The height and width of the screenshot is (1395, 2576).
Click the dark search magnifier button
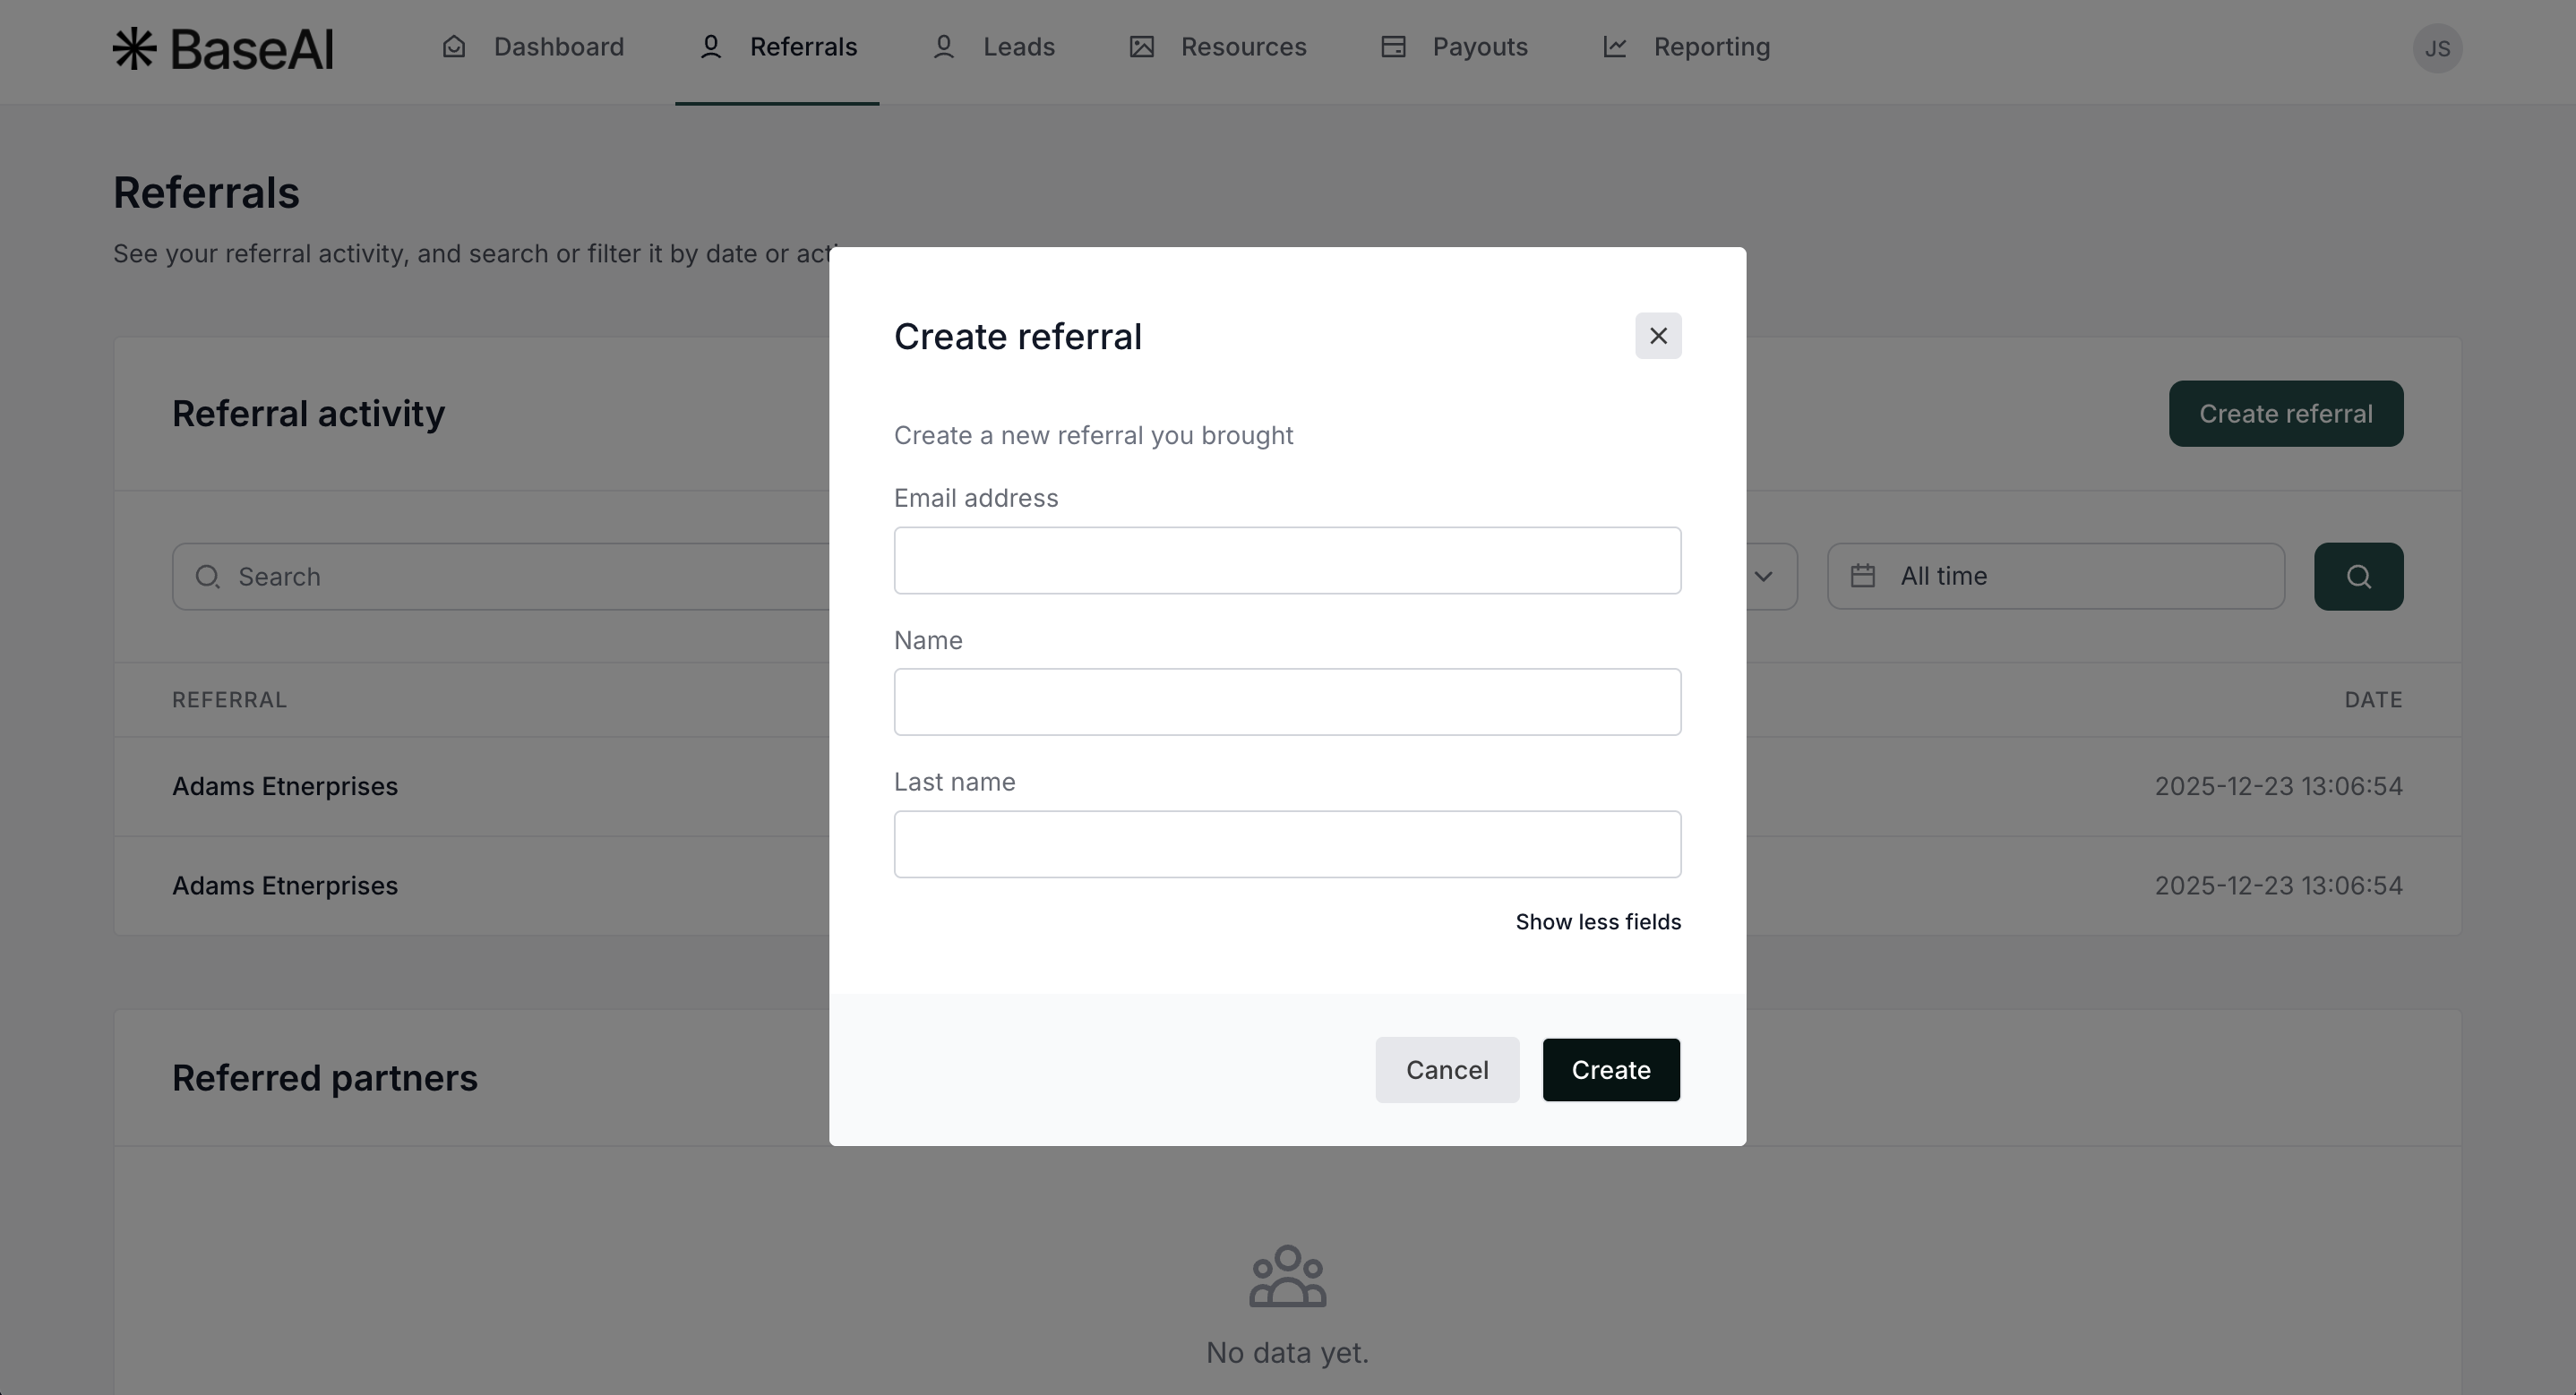(2358, 576)
